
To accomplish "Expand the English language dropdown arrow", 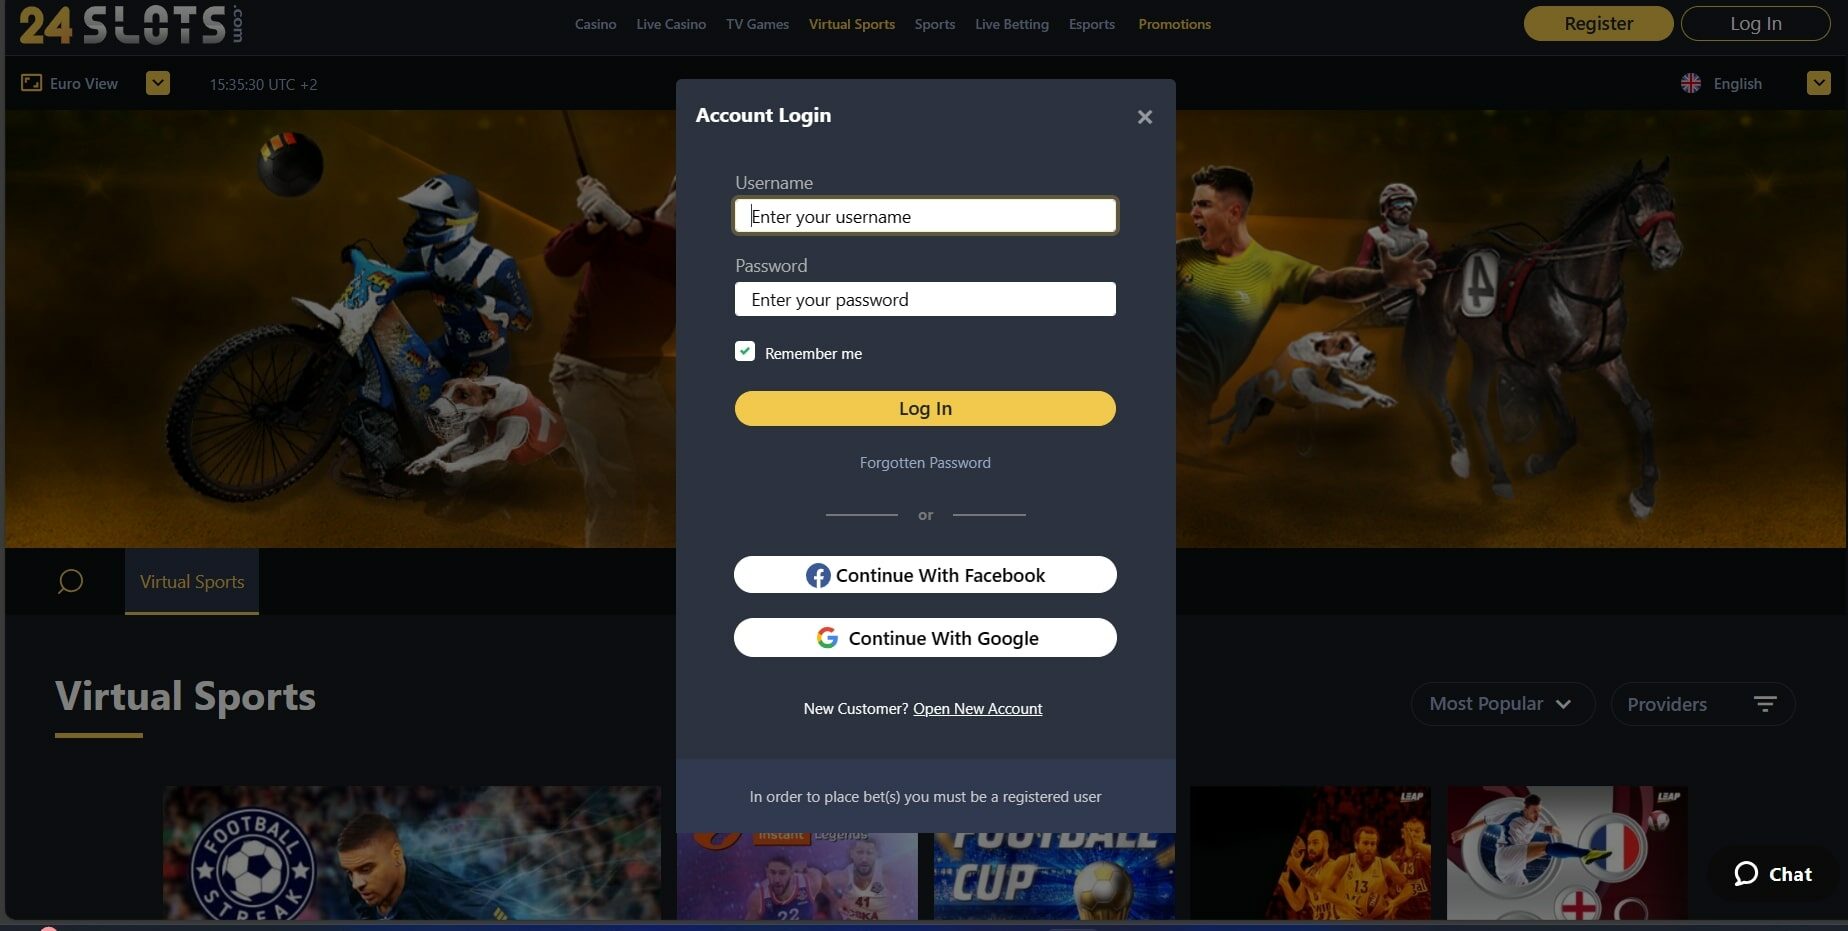I will [x=1819, y=83].
